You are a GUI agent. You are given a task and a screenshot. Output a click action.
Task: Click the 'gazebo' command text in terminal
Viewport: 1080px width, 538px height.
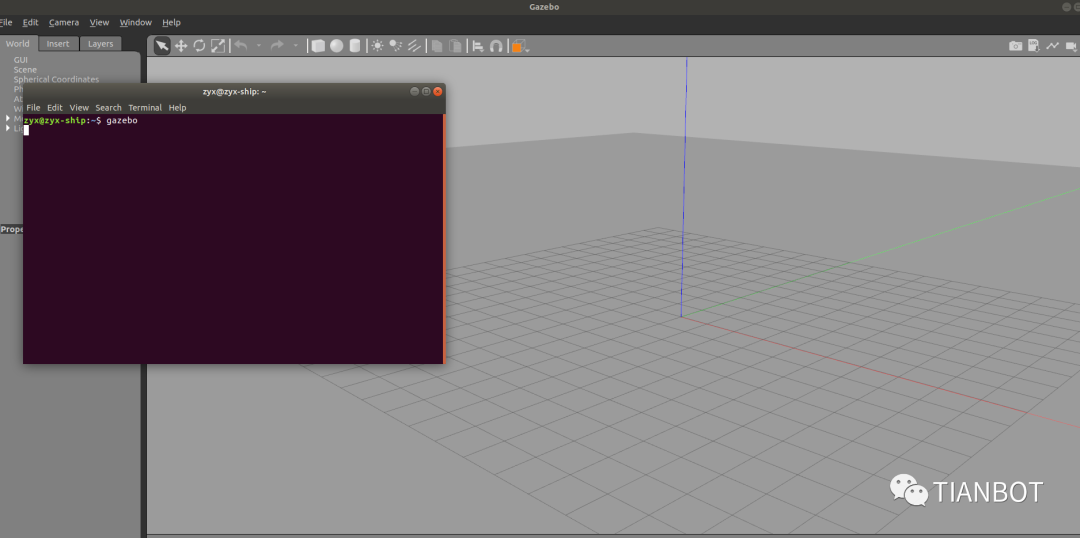coord(122,121)
